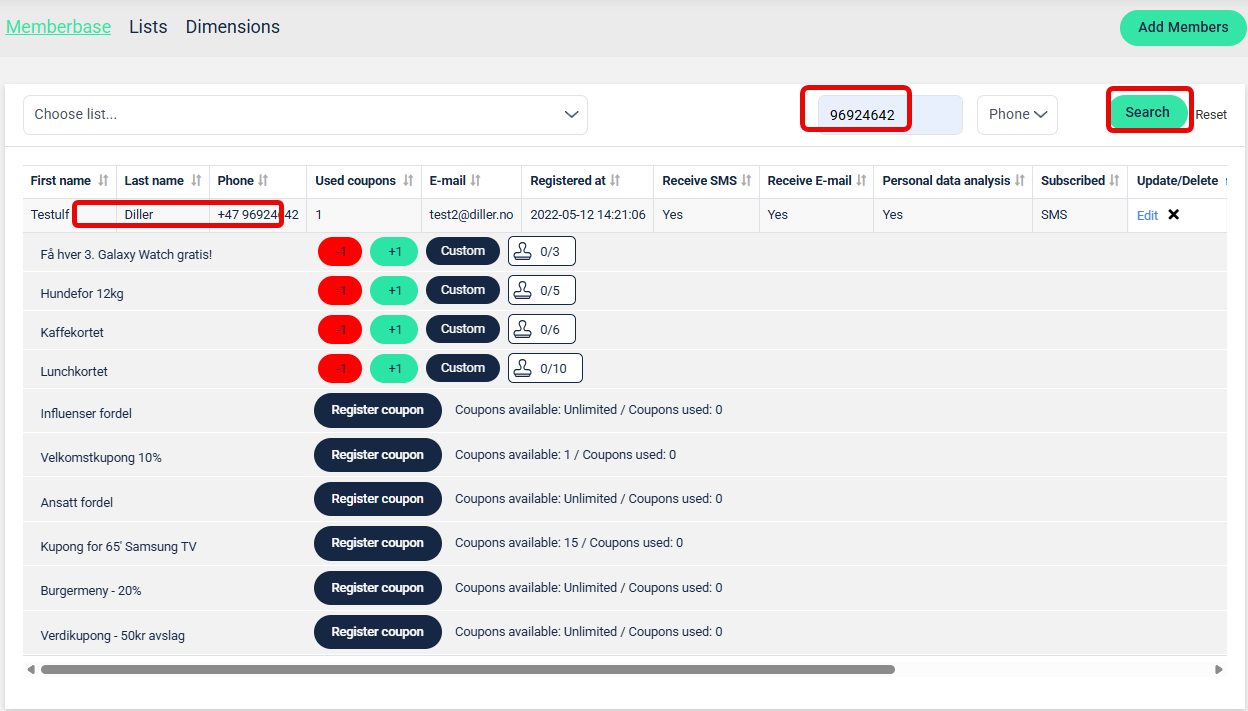Click the Edit link for Testulf

(x=1147, y=215)
